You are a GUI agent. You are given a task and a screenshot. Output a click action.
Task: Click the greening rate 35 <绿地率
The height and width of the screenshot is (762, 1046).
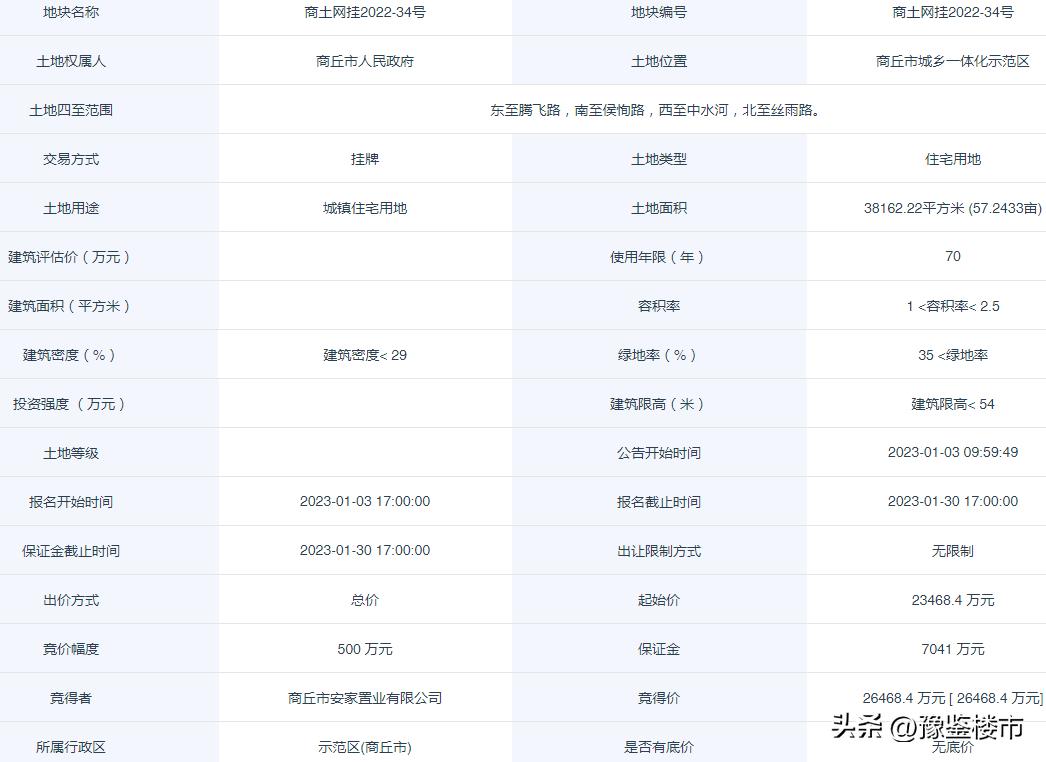coord(953,354)
